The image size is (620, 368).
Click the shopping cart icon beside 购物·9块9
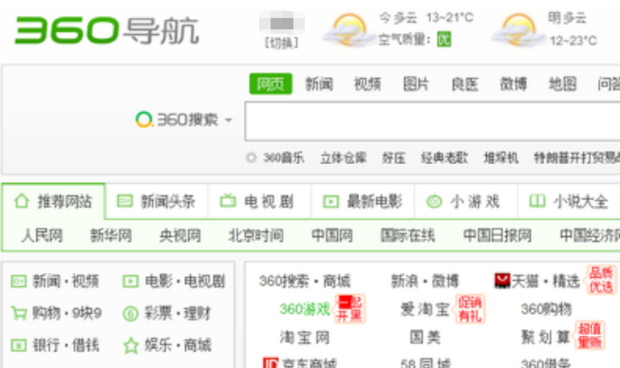click(19, 313)
